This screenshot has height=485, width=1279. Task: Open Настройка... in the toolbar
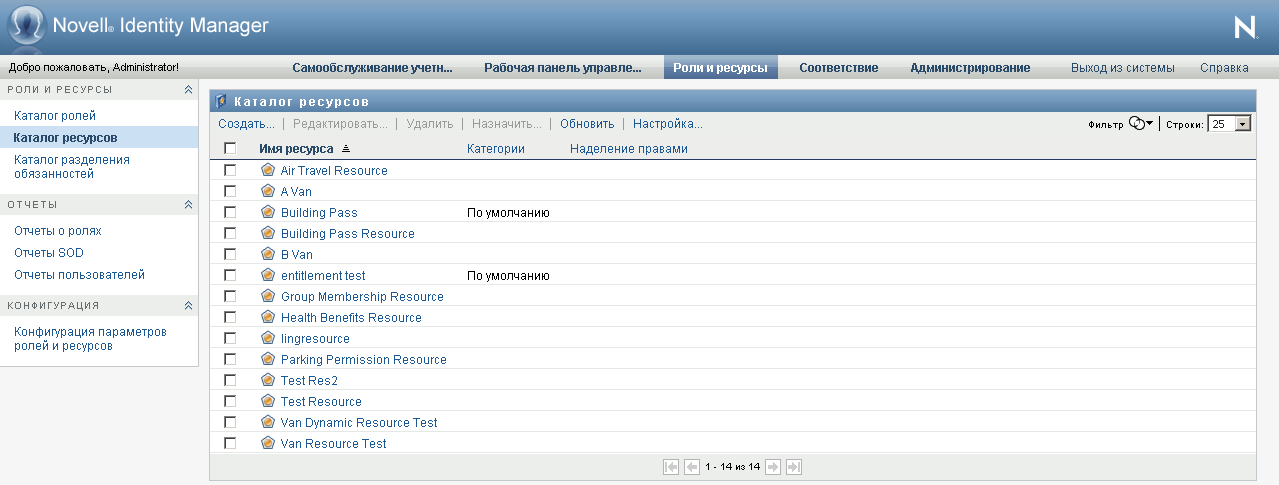tap(668, 124)
